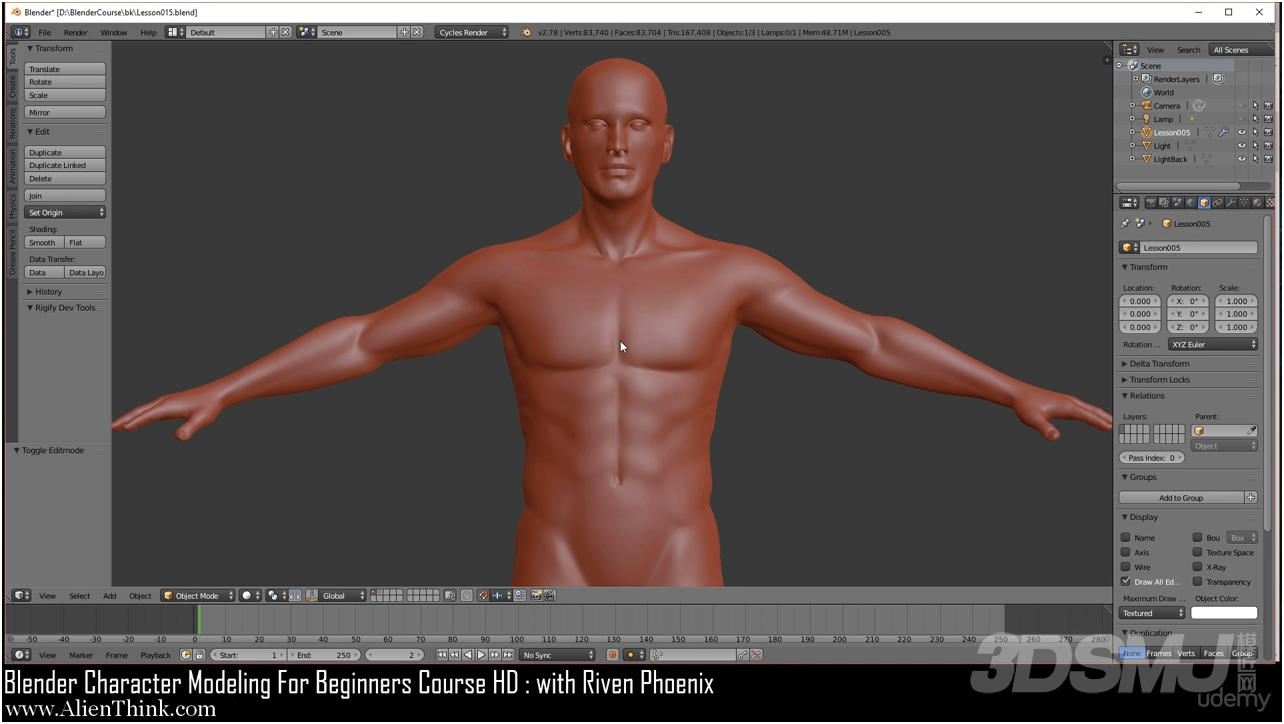
Task: Open the Scene properties tab icon
Action: point(1177,203)
